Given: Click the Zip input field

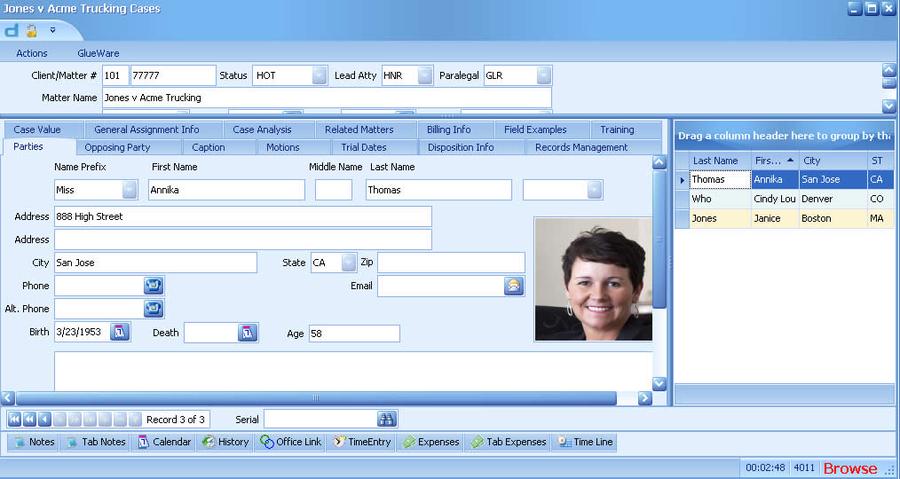Looking at the screenshot, I should coord(451,262).
